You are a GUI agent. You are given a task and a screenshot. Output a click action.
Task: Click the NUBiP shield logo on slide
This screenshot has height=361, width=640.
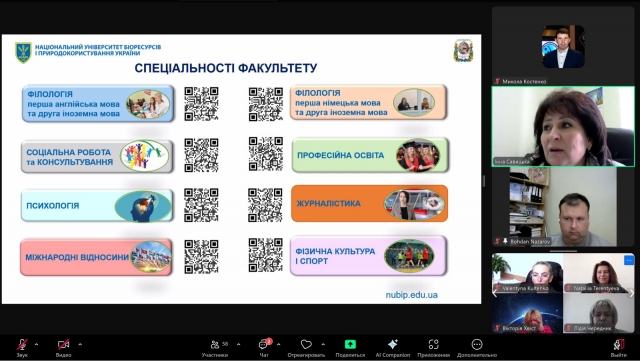pyautogui.click(x=23, y=53)
